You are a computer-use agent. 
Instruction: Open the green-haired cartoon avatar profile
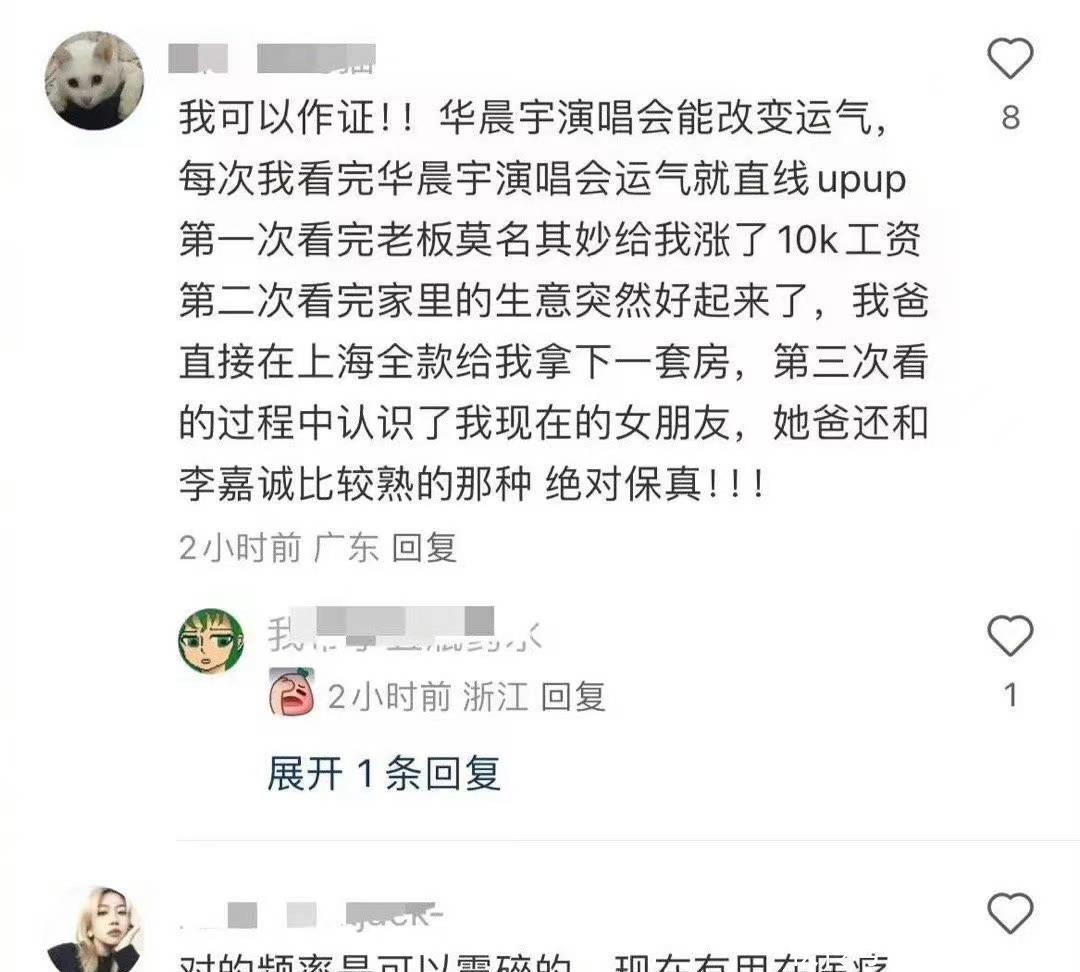tap(211, 641)
